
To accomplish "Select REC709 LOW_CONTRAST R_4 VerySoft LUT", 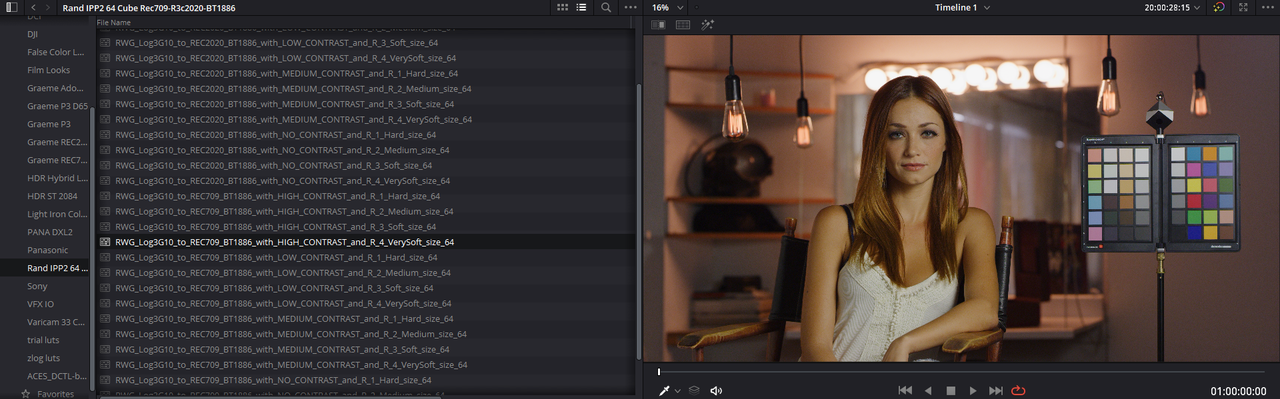I will tap(366, 304).
